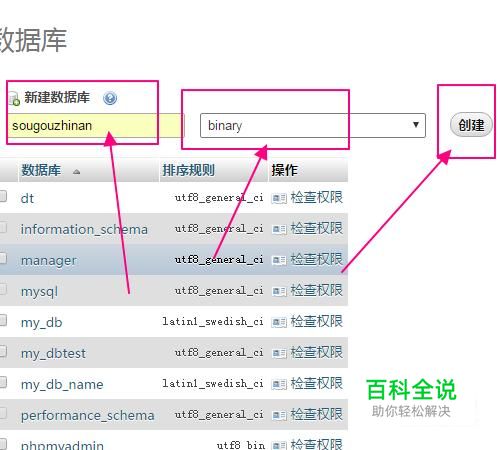Click the 操作 column header

284,170
